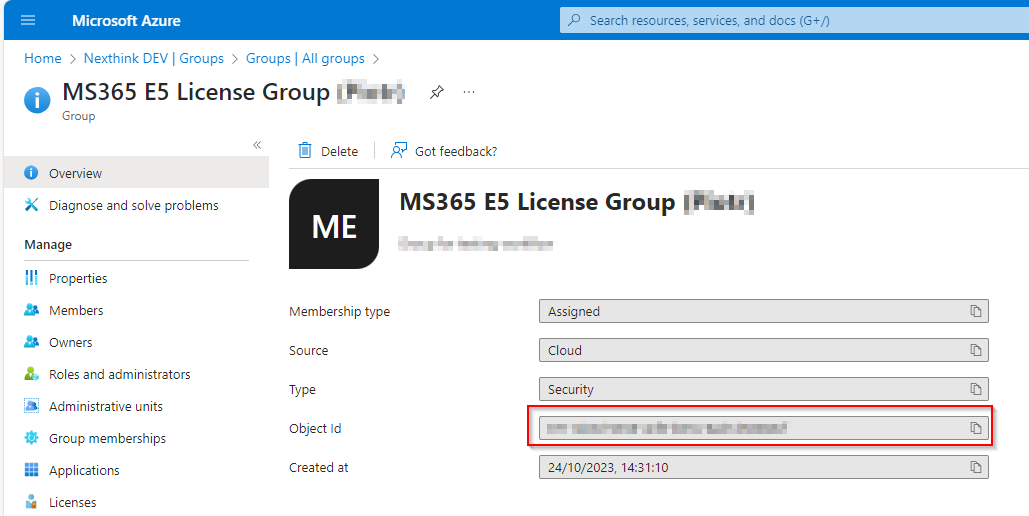
Task: Click the Properties bars icon
Action: click(x=31, y=278)
